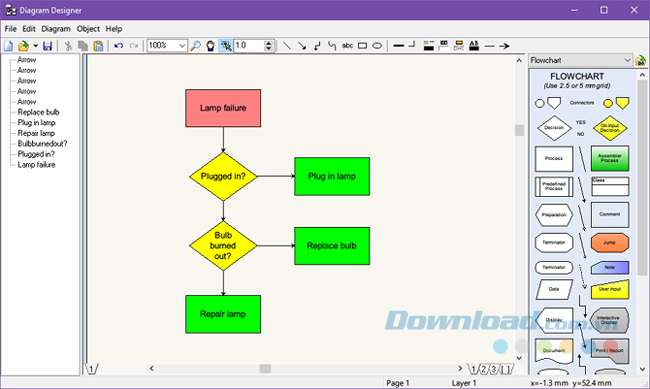
Task: Pick the orange Jump template shape
Action: (x=610, y=243)
